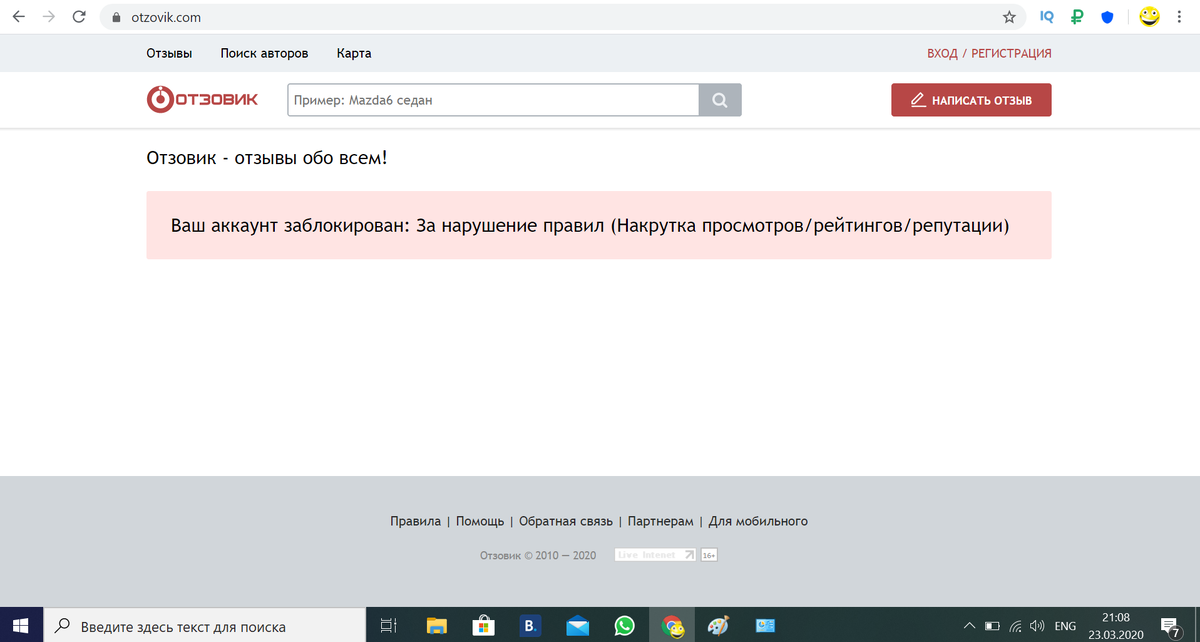Open Правила footer link
This screenshot has height=642, width=1200.
pyautogui.click(x=415, y=521)
